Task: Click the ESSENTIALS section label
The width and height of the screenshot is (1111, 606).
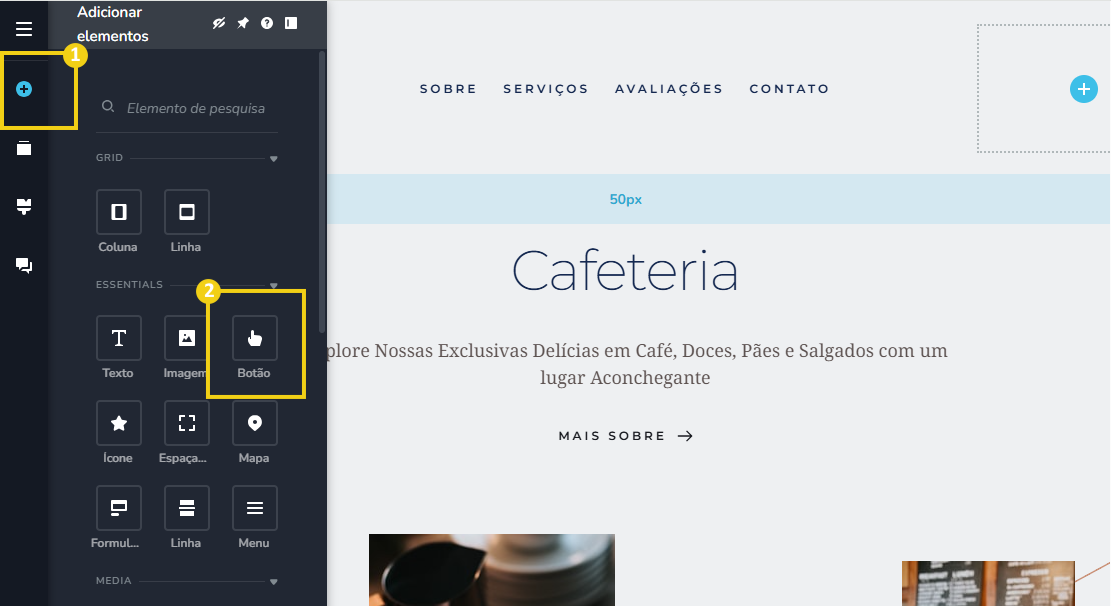Action: click(129, 285)
